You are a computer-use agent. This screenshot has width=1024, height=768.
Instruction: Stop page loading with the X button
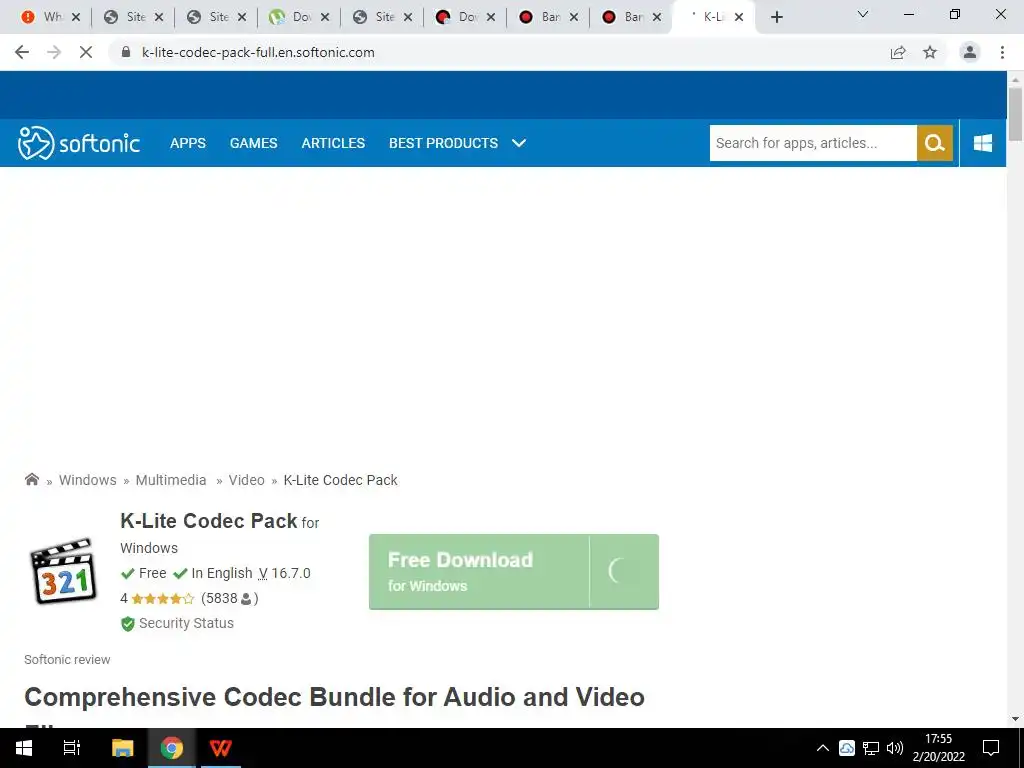tap(86, 52)
